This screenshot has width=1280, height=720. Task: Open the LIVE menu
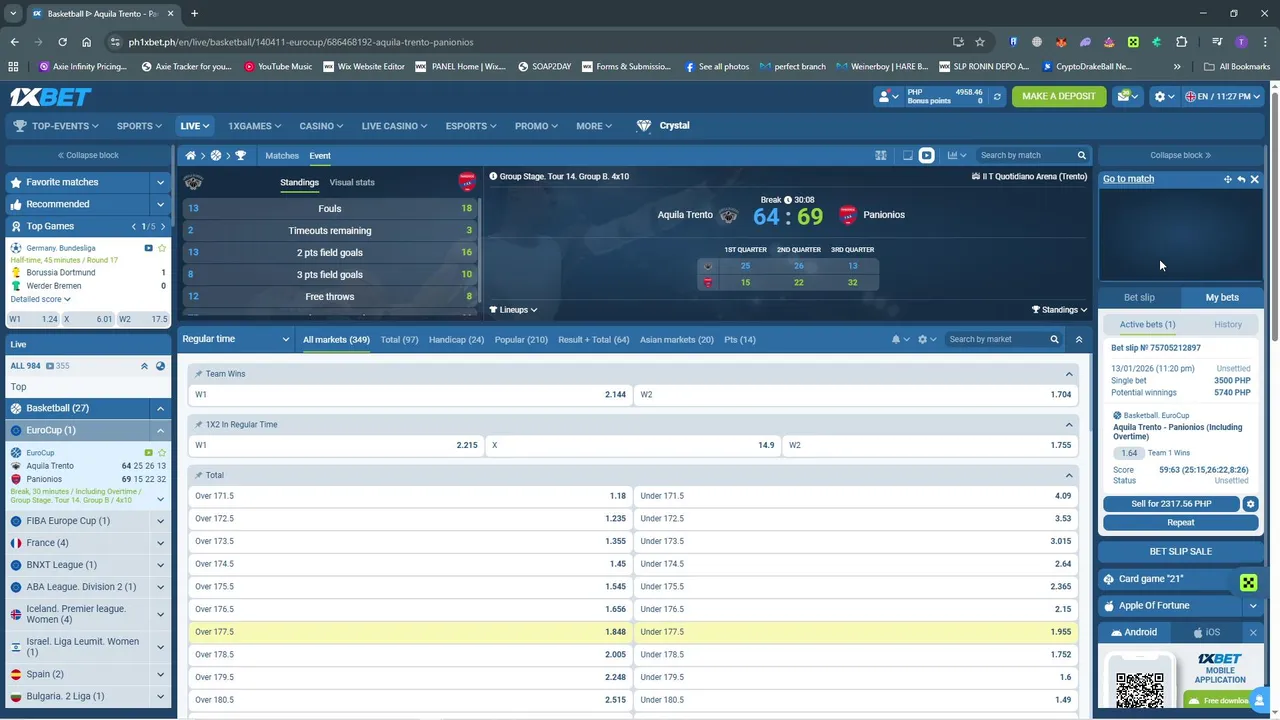(x=194, y=126)
